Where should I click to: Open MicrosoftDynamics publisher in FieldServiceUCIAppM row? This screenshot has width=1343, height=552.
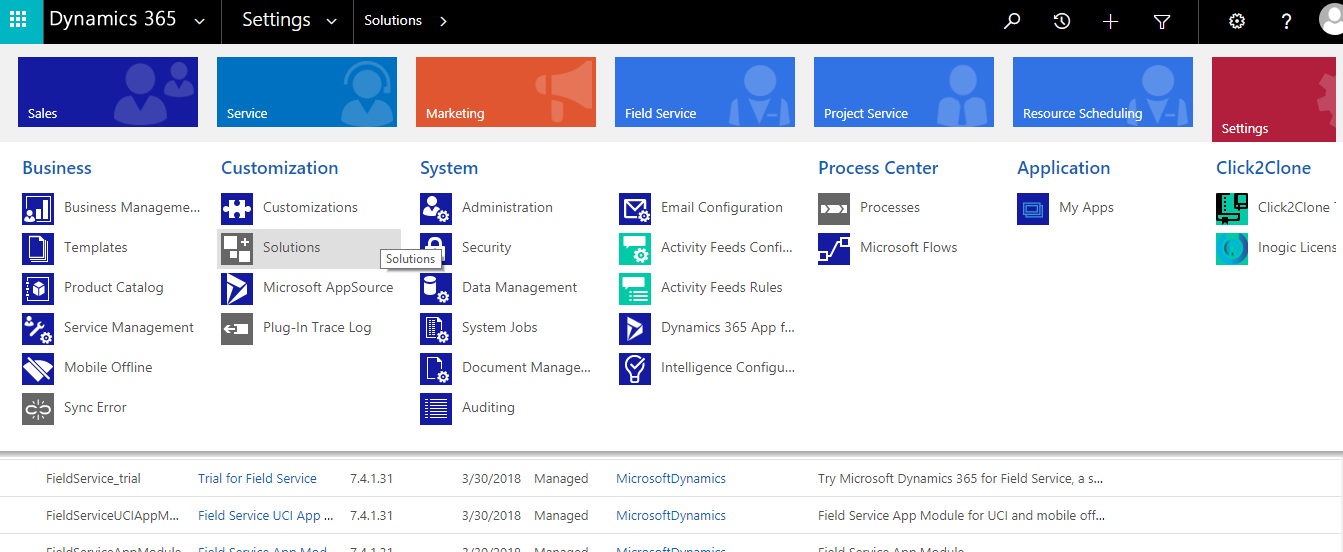671,515
